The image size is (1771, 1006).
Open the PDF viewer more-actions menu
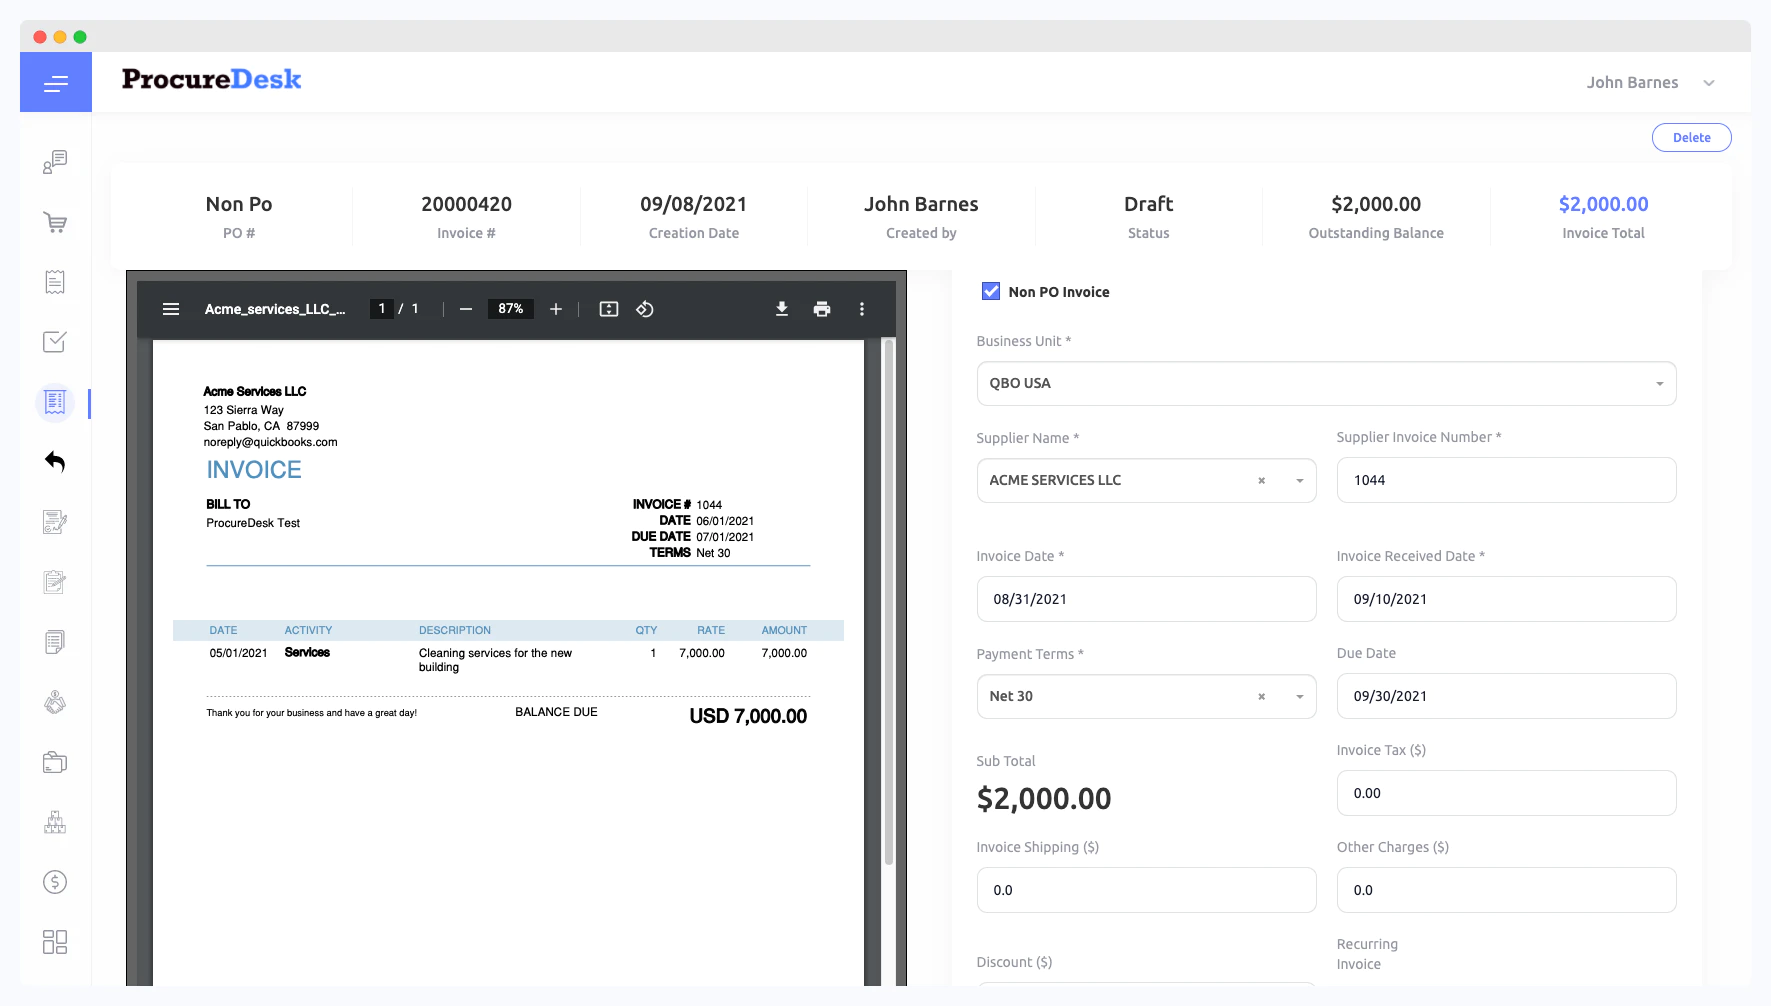click(862, 309)
